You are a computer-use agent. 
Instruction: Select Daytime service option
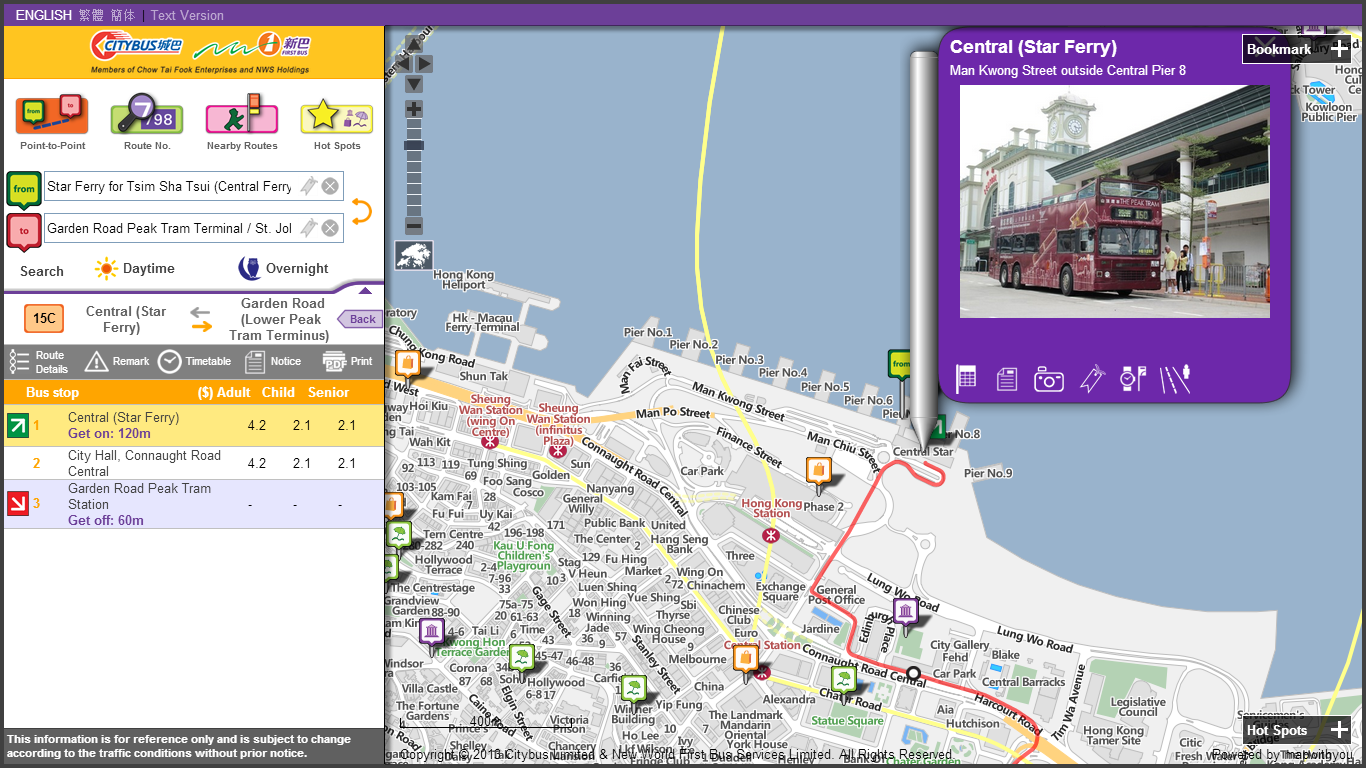[135, 269]
